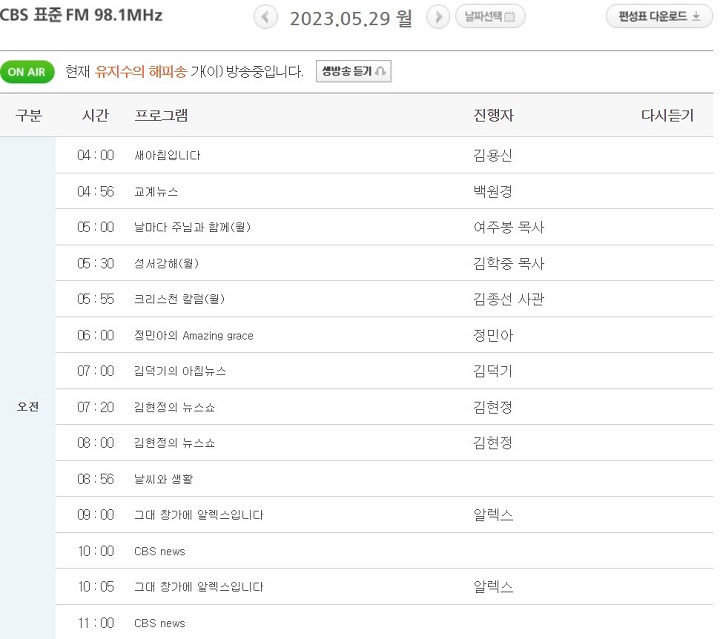Click the 06:00 time cell
The image size is (720, 639).
tap(96, 336)
